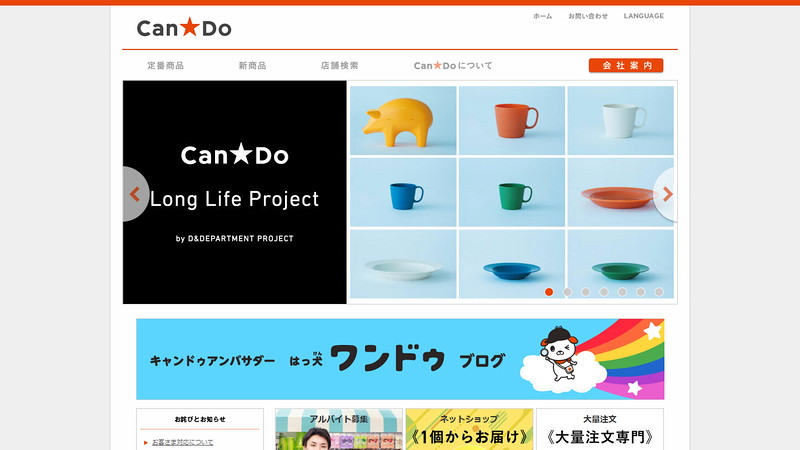Click the yellow pig figurine image
800x450 pixels.
(x=403, y=120)
